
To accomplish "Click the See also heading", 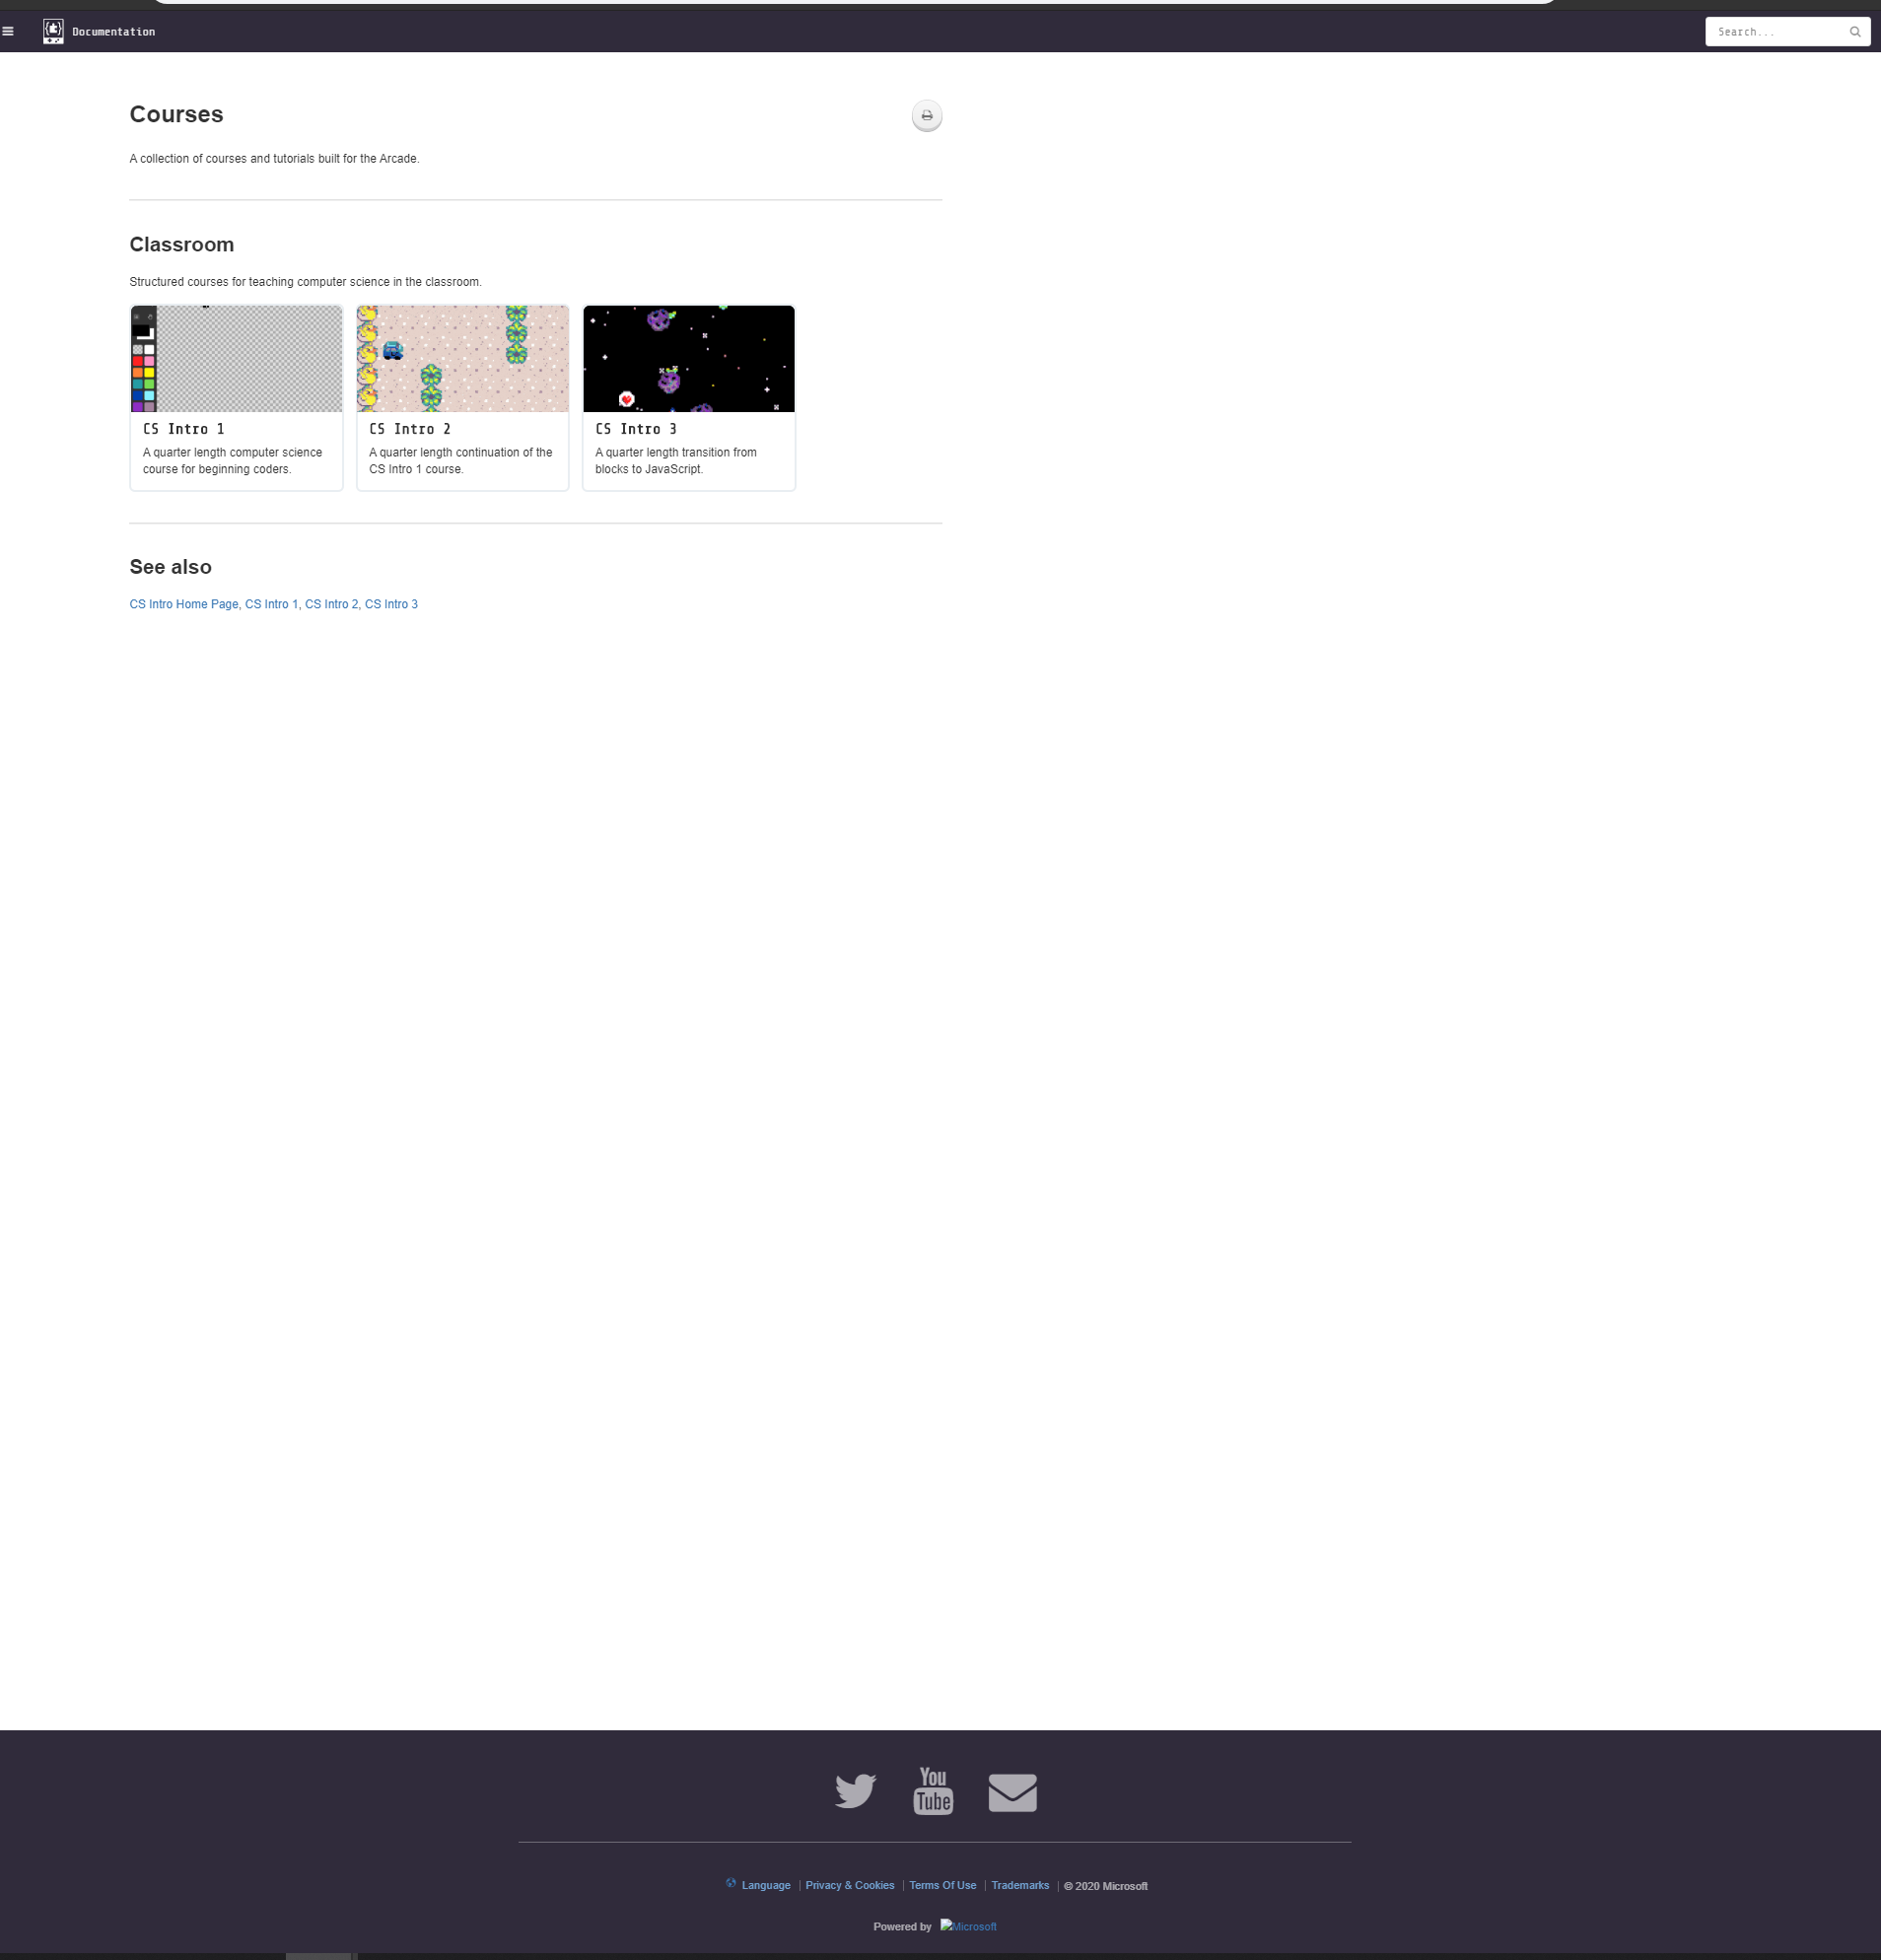I will (x=171, y=567).
